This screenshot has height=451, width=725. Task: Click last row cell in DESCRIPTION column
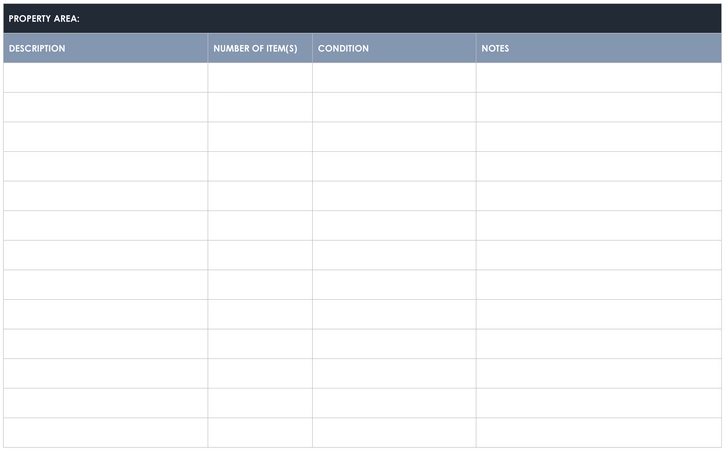coord(105,433)
